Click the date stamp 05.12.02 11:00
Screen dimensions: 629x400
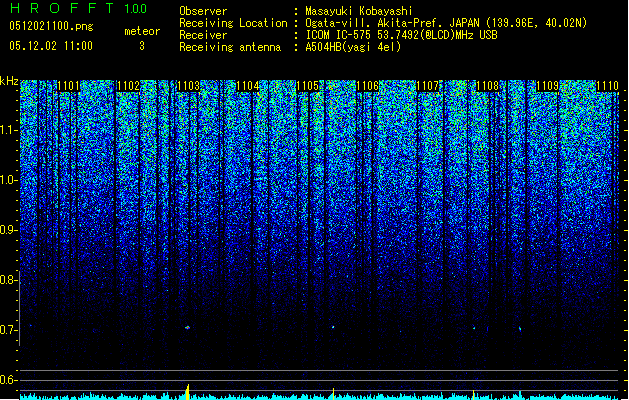coord(51,46)
